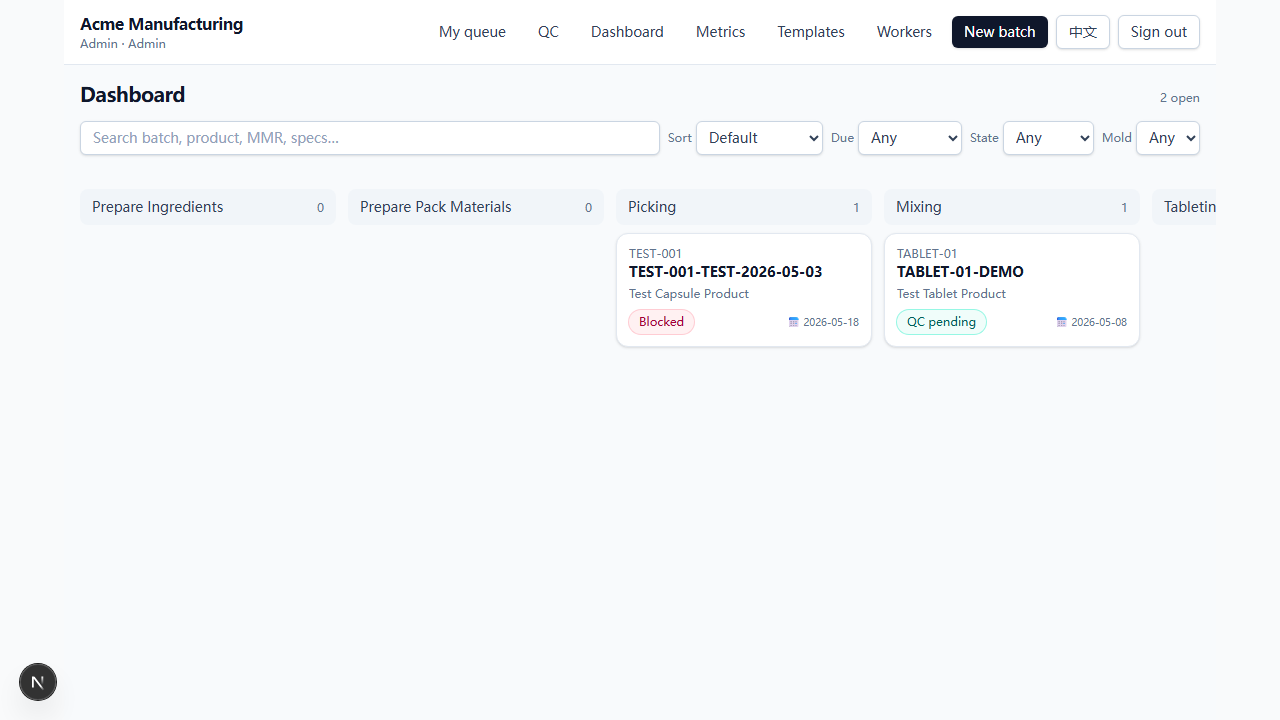Select the Prepare Ingredients column header

[208, 207]
